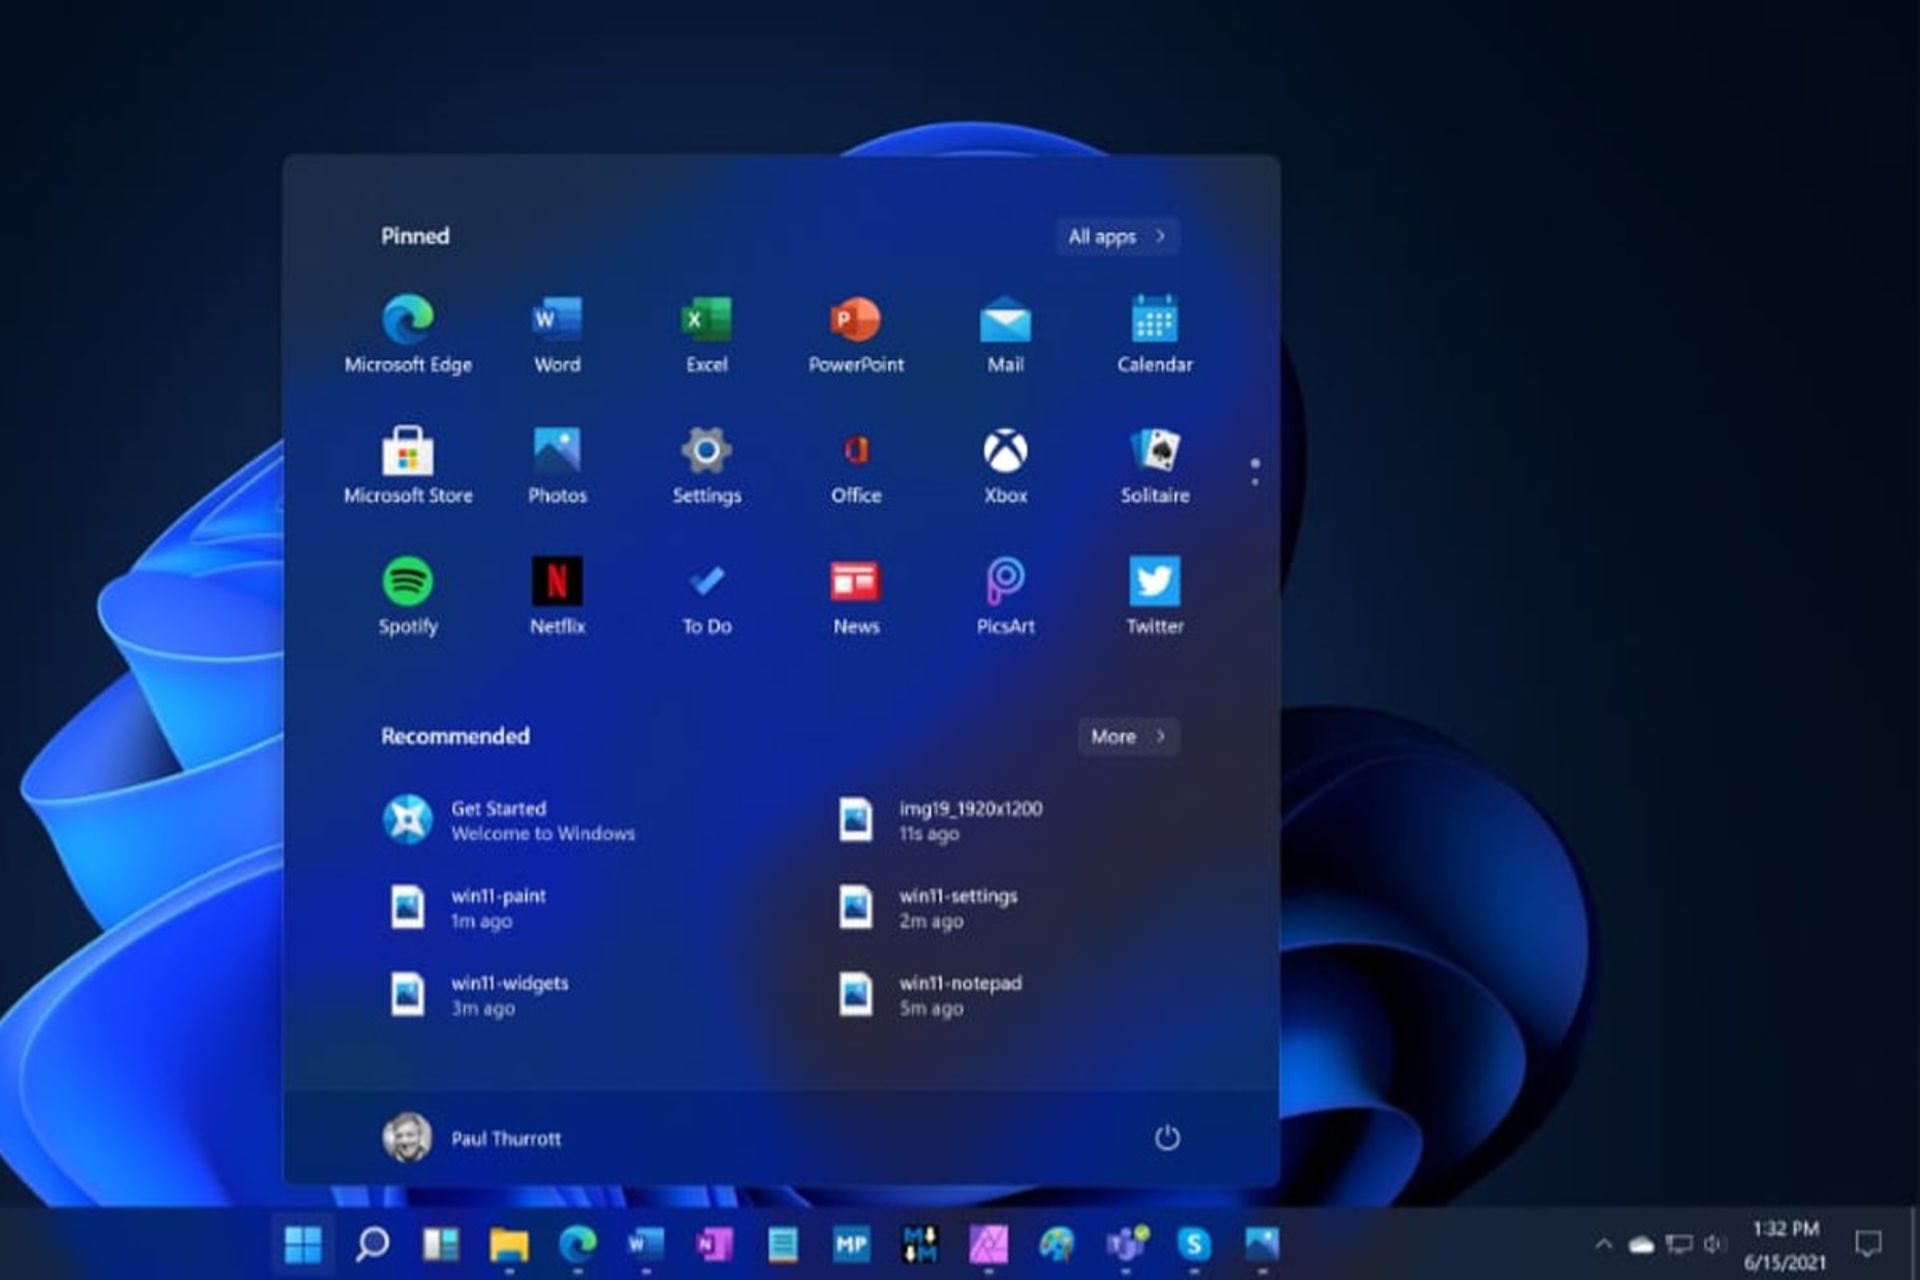Open the Xbox app
This screenshot has width=1920, height=1280.
1005,465
